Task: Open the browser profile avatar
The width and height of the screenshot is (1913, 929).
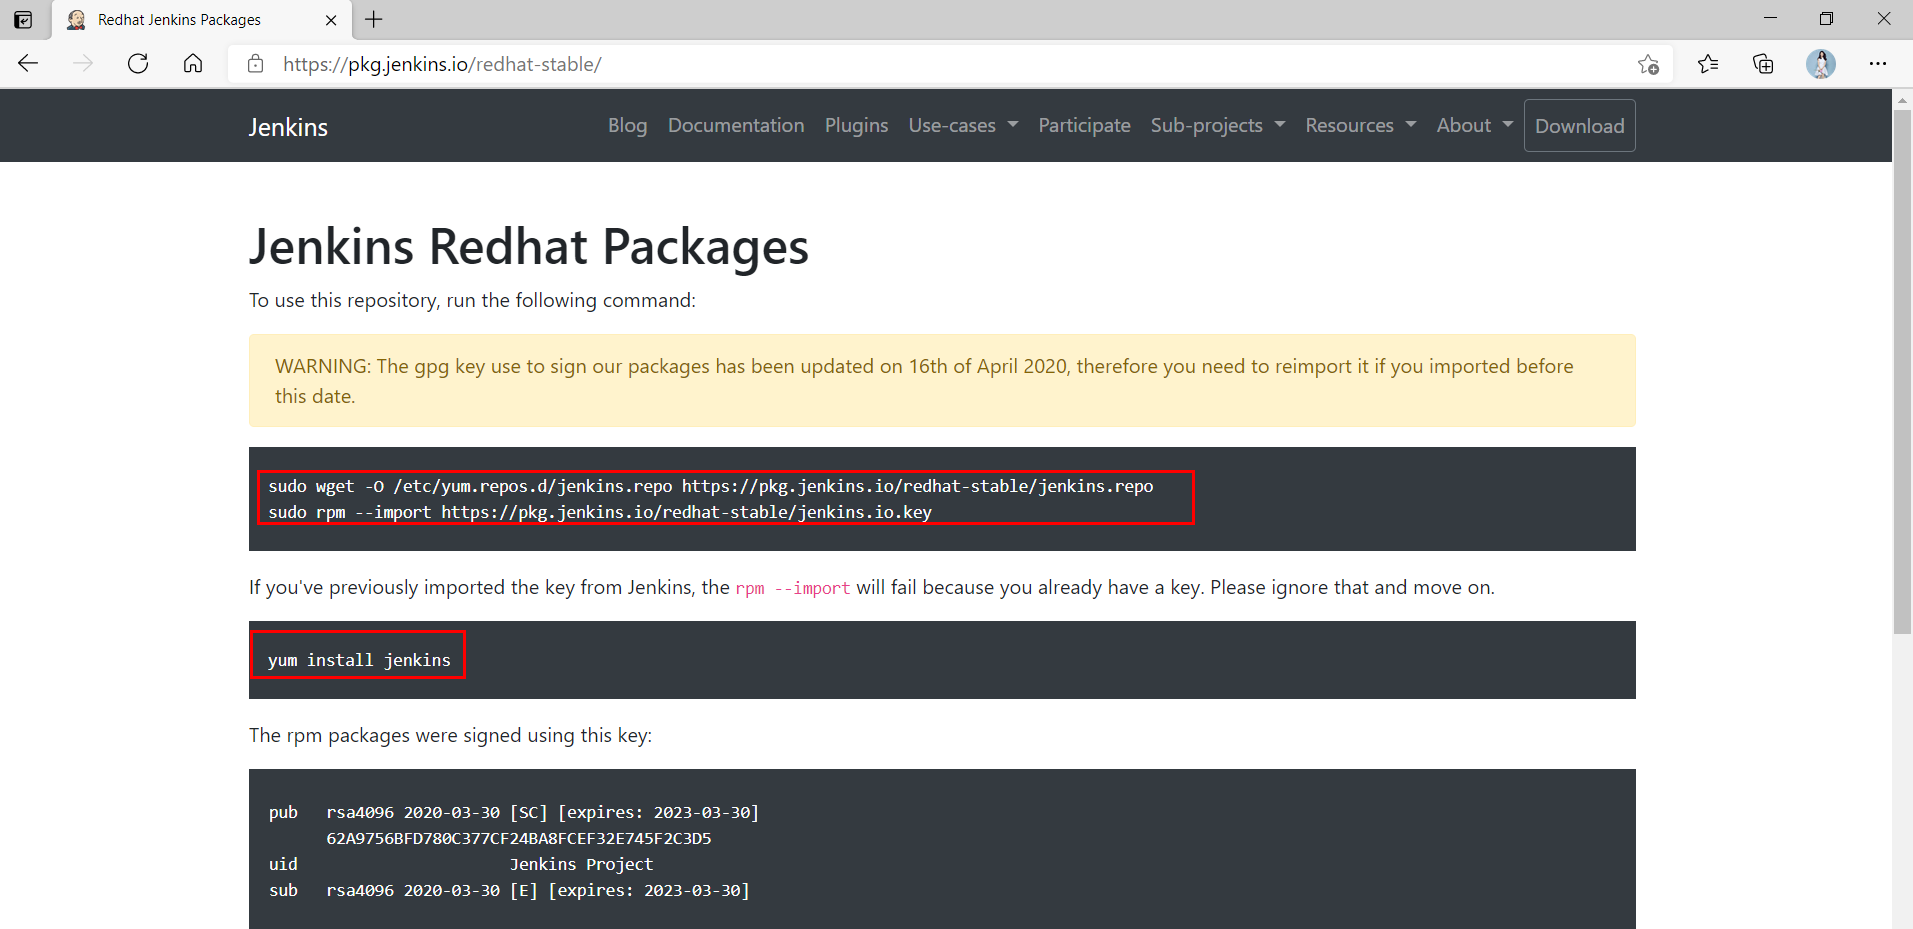Action: point(1821,64)
